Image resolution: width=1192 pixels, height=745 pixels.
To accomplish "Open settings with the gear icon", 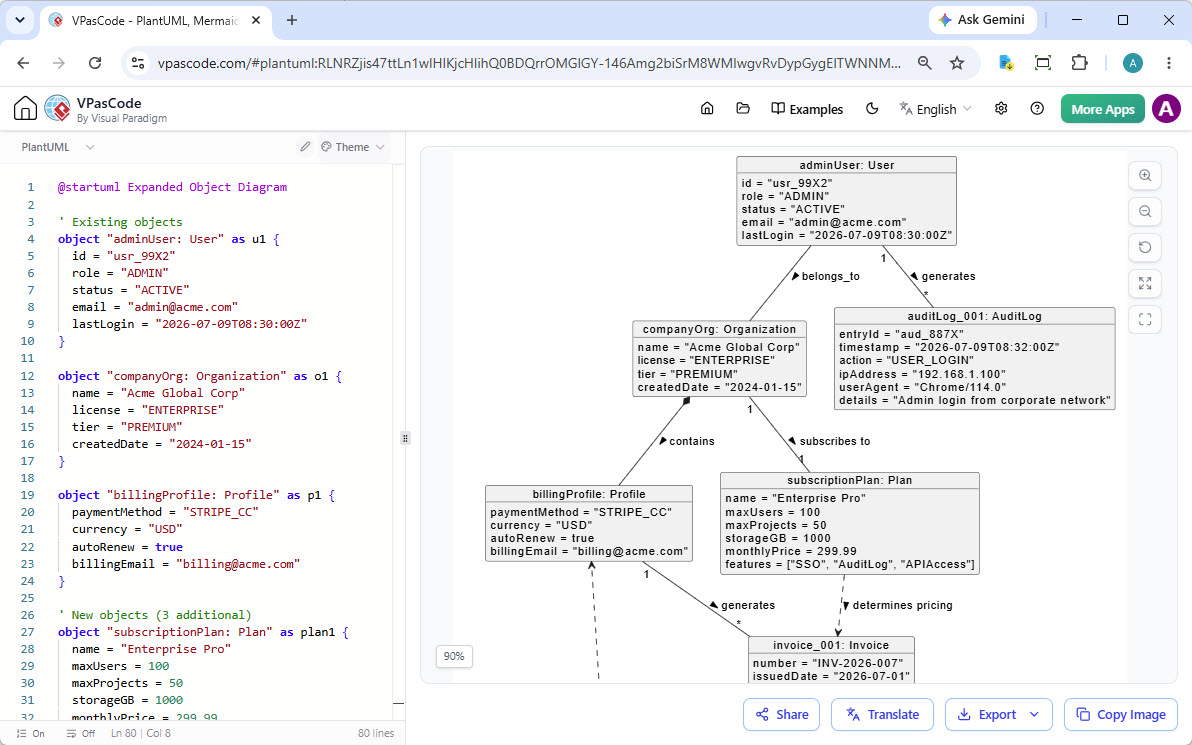I will (x=1001, y=109).
